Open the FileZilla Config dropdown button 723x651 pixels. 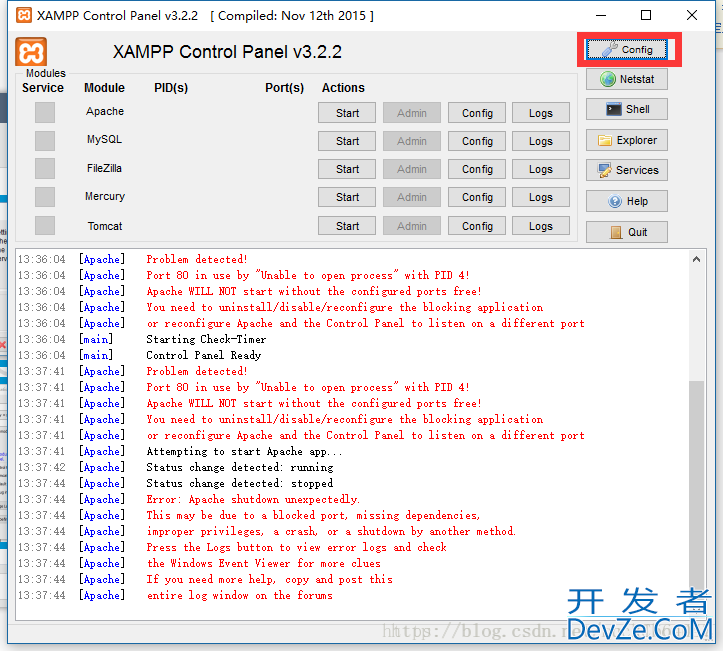(x=477, y=169)
